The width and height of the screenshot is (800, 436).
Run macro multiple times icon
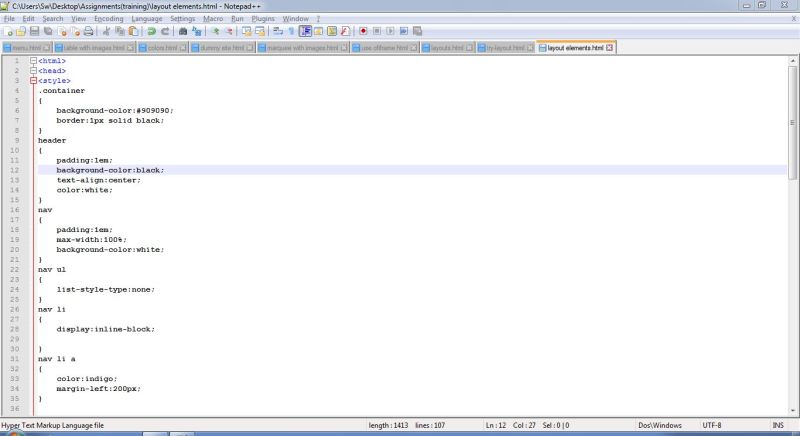pos(404,31)
